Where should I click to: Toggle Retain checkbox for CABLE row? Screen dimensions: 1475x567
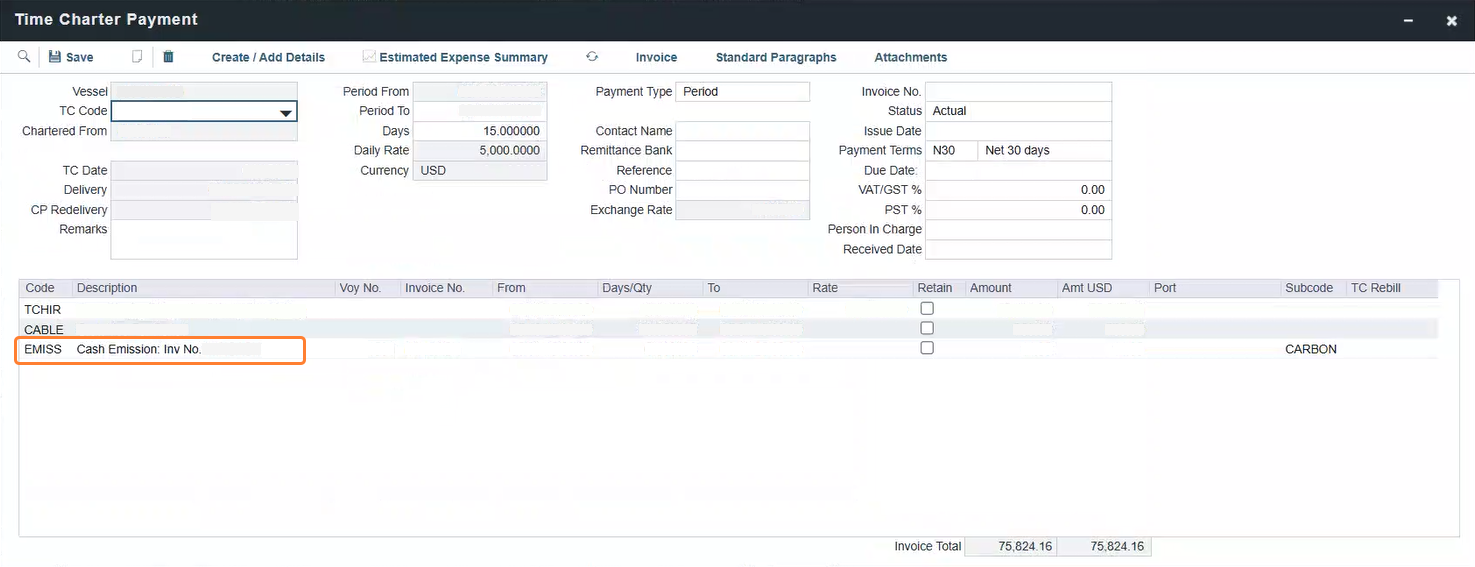pyautogui.click(x=927, y=328)
